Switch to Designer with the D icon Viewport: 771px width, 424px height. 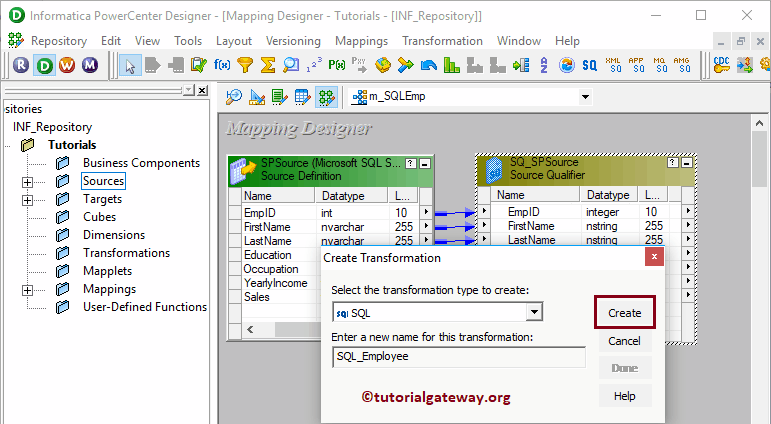pos(44,65)
